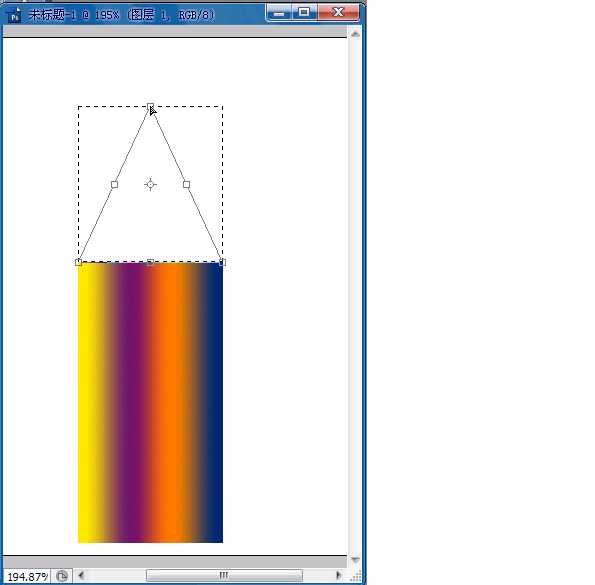Click the right-middle transform handle
Image resolution: width=595 pixels, height=585 pixels.
186,184
